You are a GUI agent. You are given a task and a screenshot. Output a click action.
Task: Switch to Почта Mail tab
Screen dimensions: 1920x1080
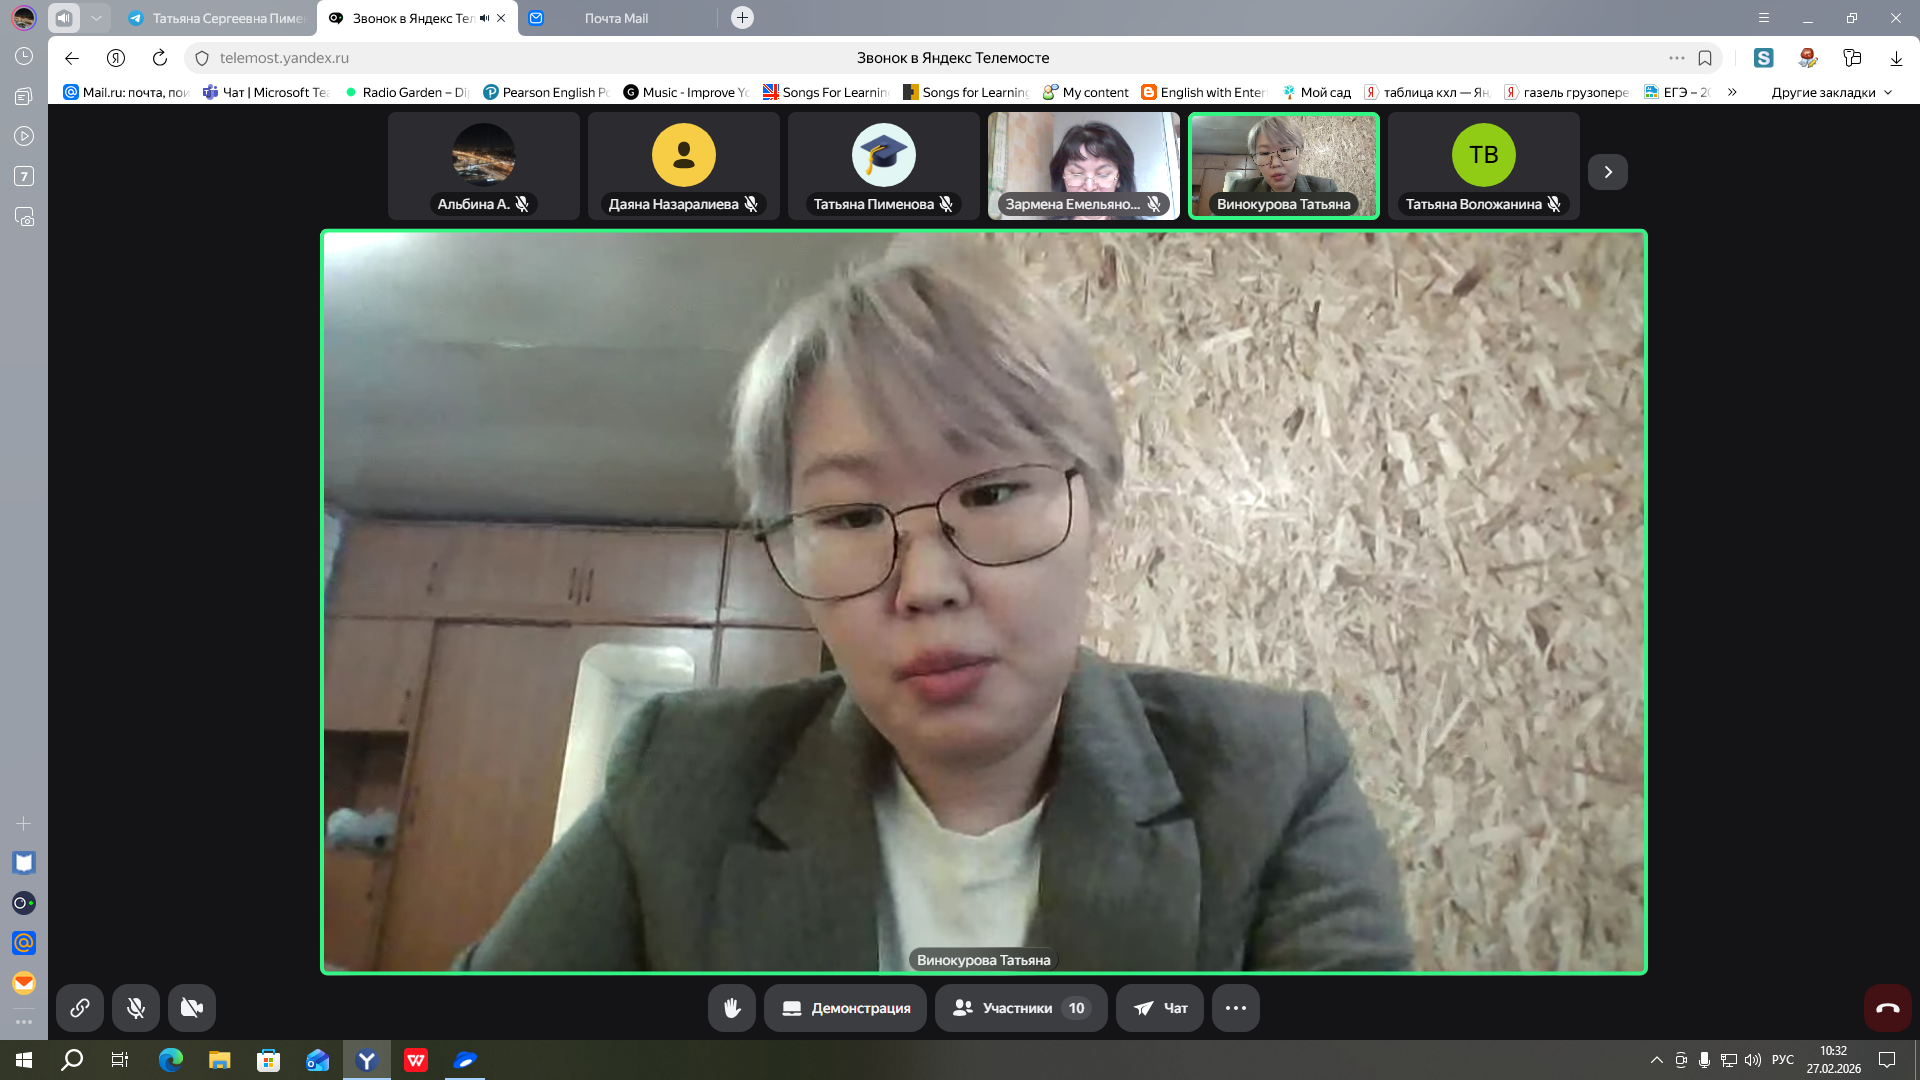(x=616, y=18)
